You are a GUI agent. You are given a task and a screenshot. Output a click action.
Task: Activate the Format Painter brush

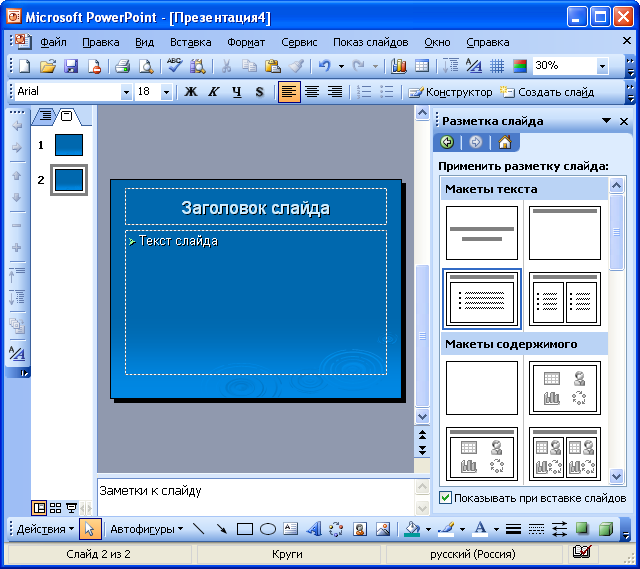(297, 66)
